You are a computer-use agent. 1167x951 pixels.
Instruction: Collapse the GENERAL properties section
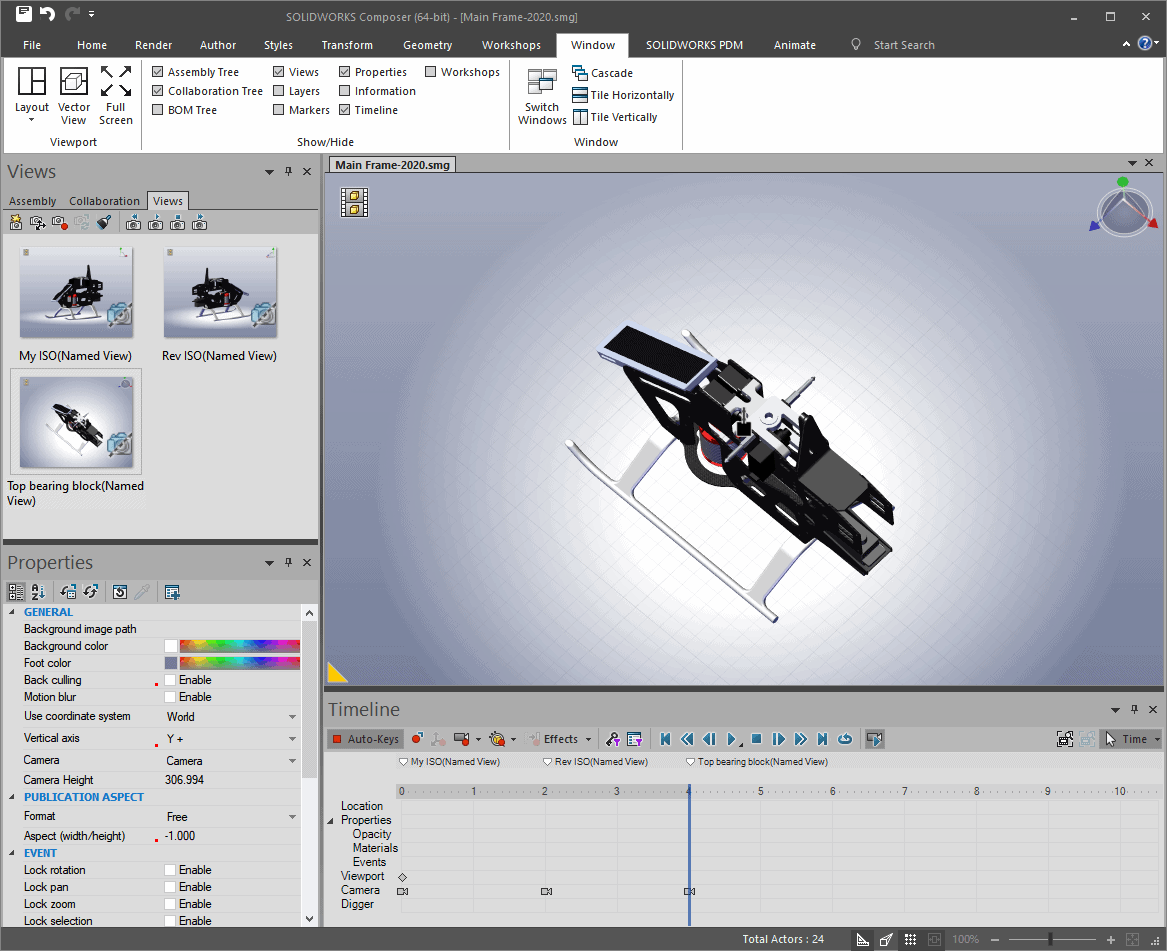coord(12,612)
